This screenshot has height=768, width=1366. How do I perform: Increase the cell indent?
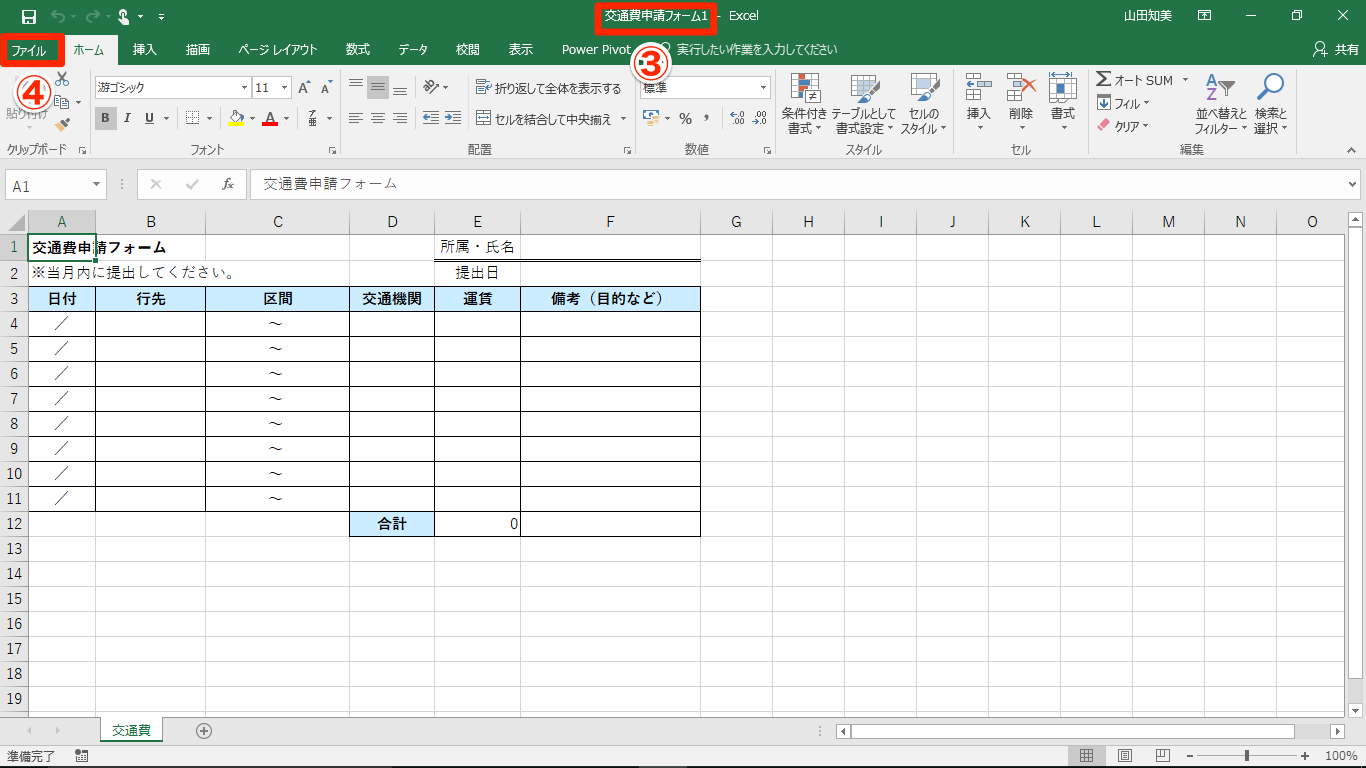[x=455, y=118]
